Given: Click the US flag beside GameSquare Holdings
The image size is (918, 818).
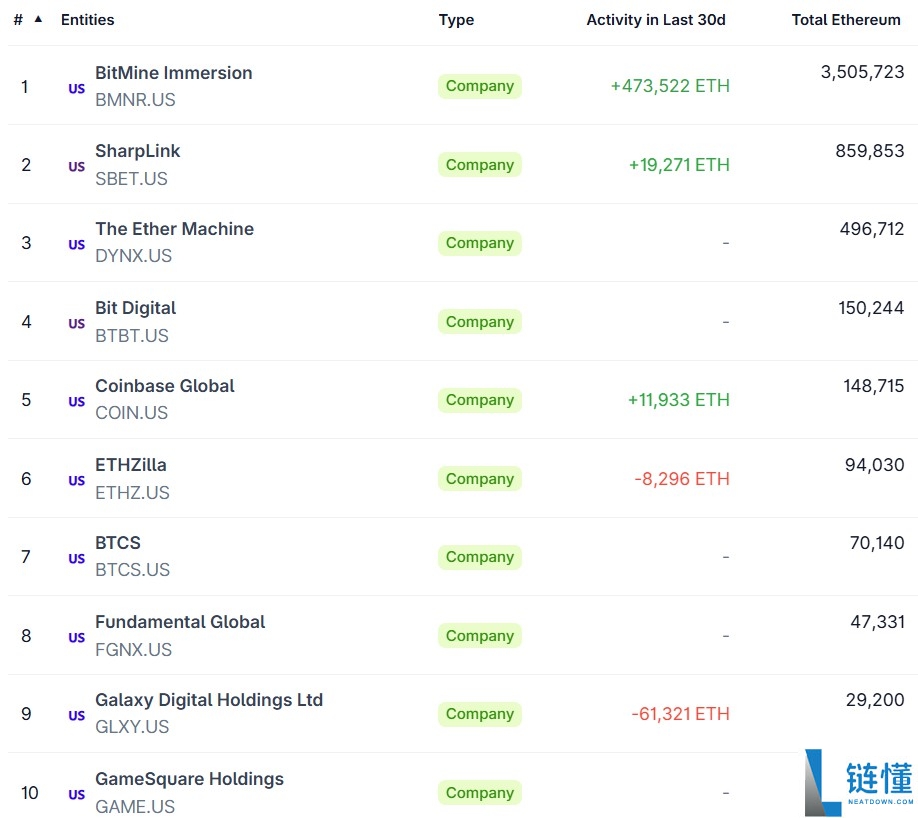Looking at the screenshot, I should (x=76, y=795).
